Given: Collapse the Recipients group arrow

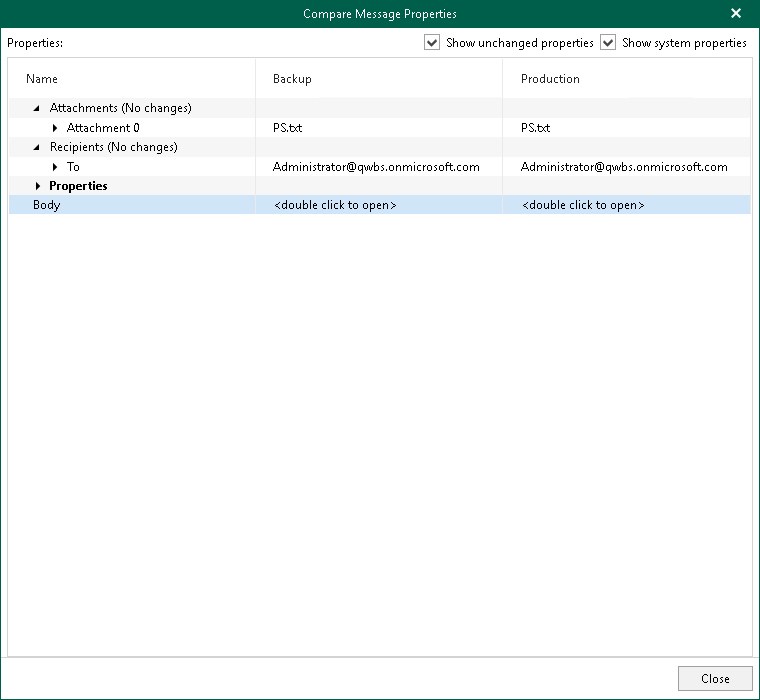Looking at the screenshot, I should (36, 147).
